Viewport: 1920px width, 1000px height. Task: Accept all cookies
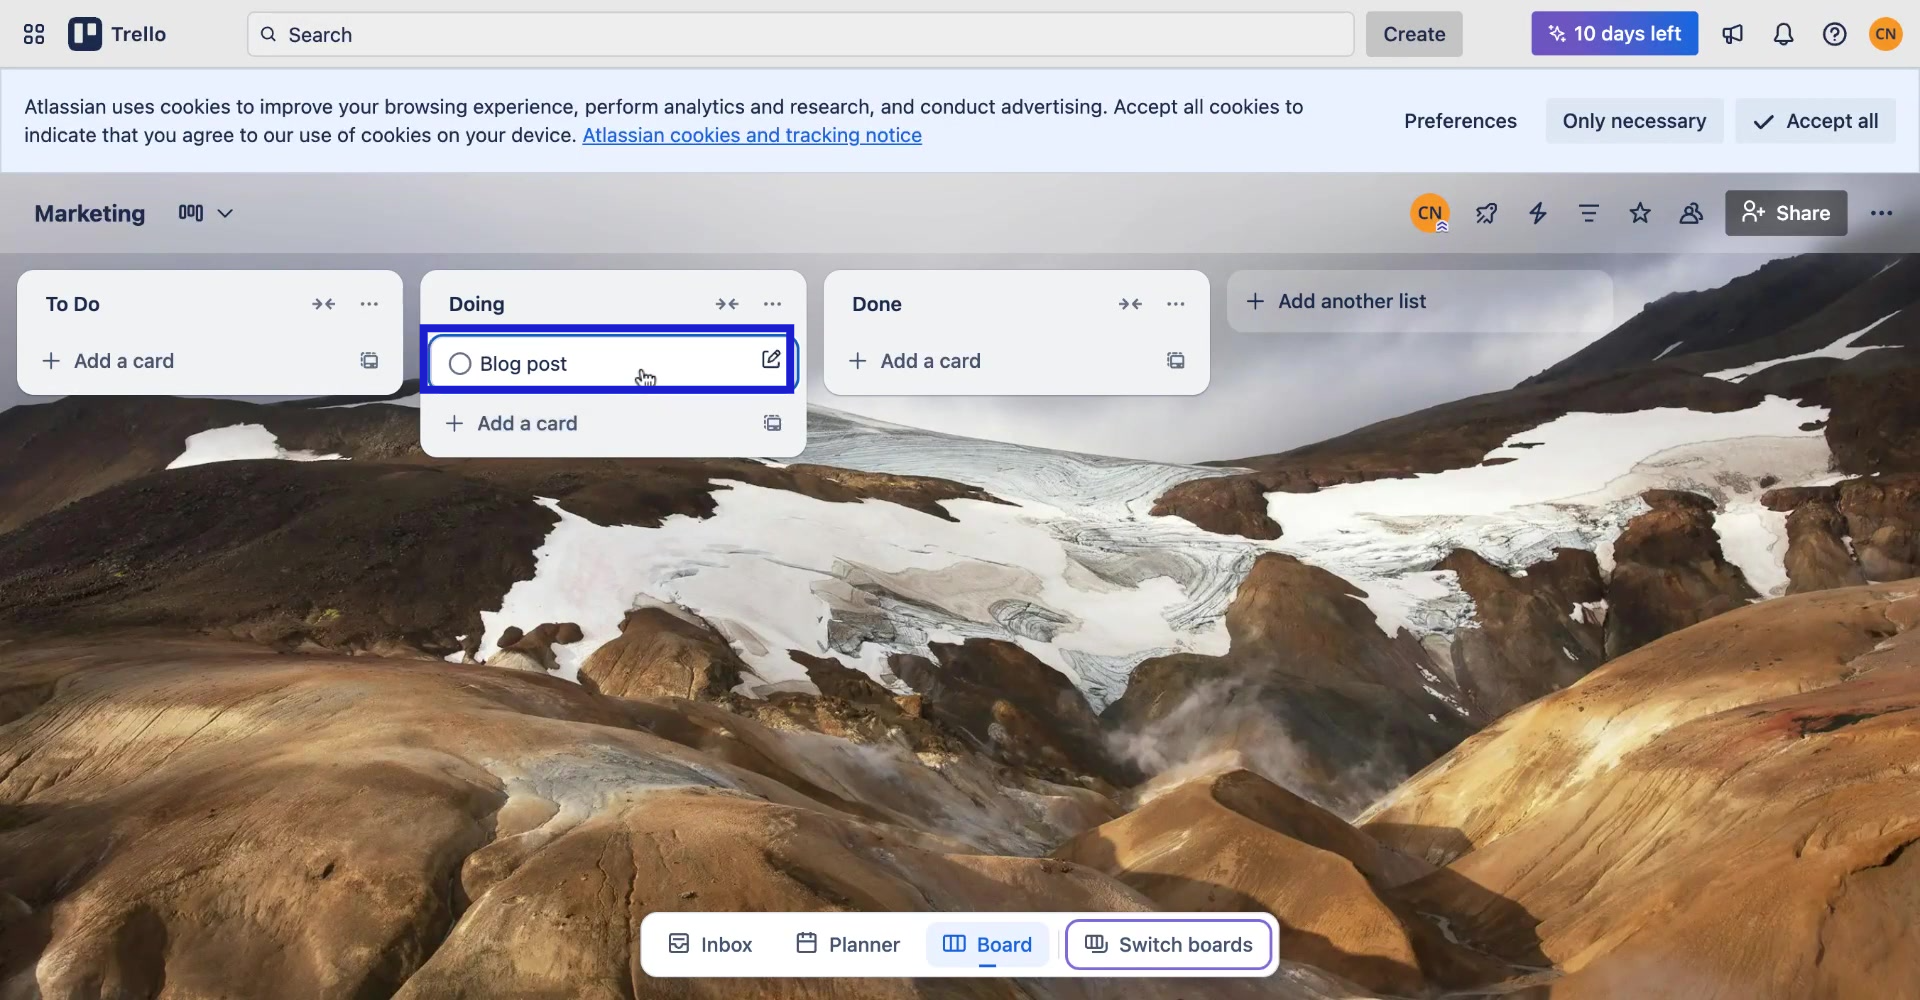pos(1816,120)
